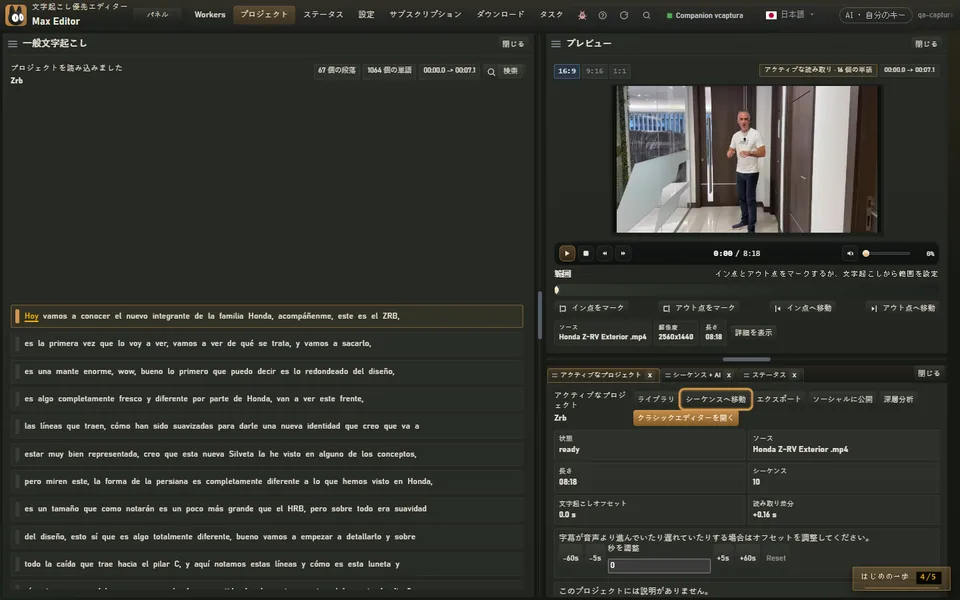This screenshot has width=960, height=600.
Task: Toggle the volume mute icon
Action: pyautogui.click(x=850, y=253)
